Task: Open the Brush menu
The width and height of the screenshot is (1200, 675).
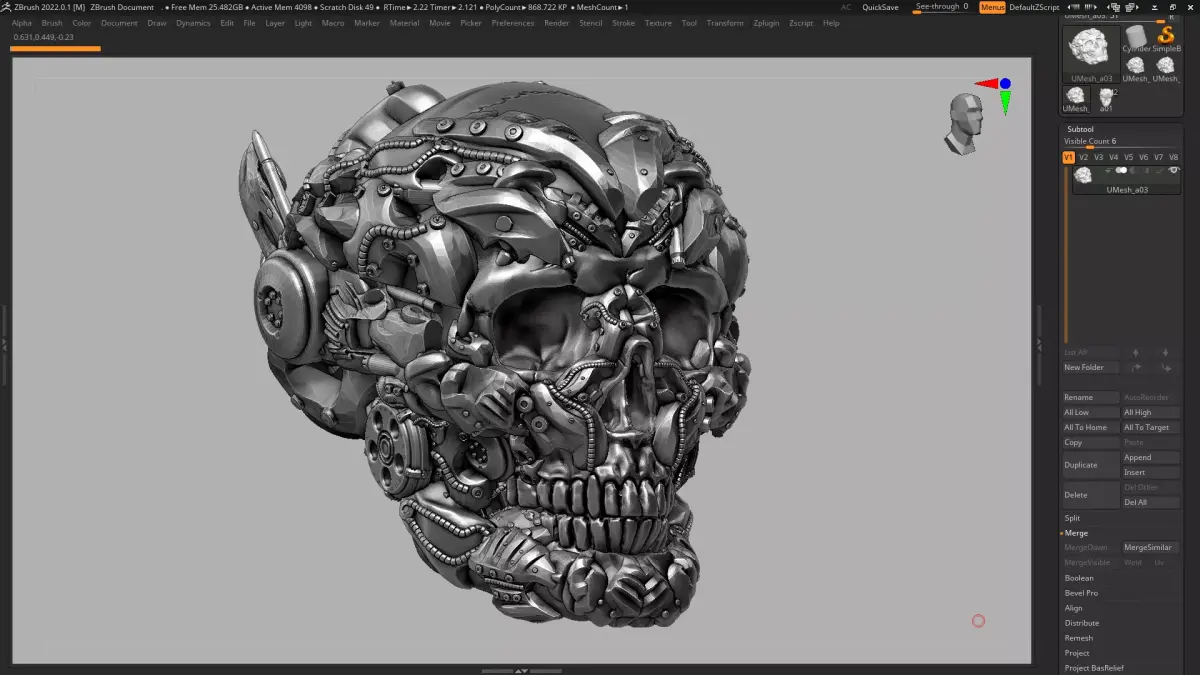Action: tap(52, 23)
